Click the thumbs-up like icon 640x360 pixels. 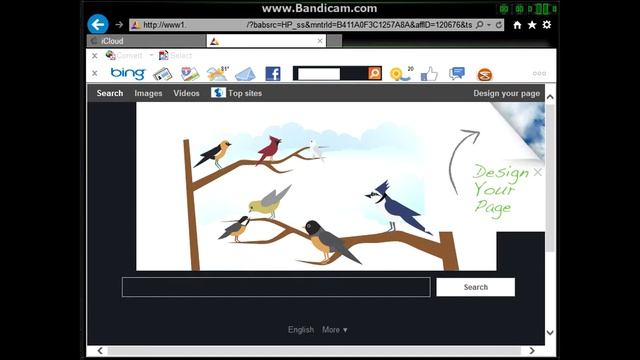[x=429, y=74]
